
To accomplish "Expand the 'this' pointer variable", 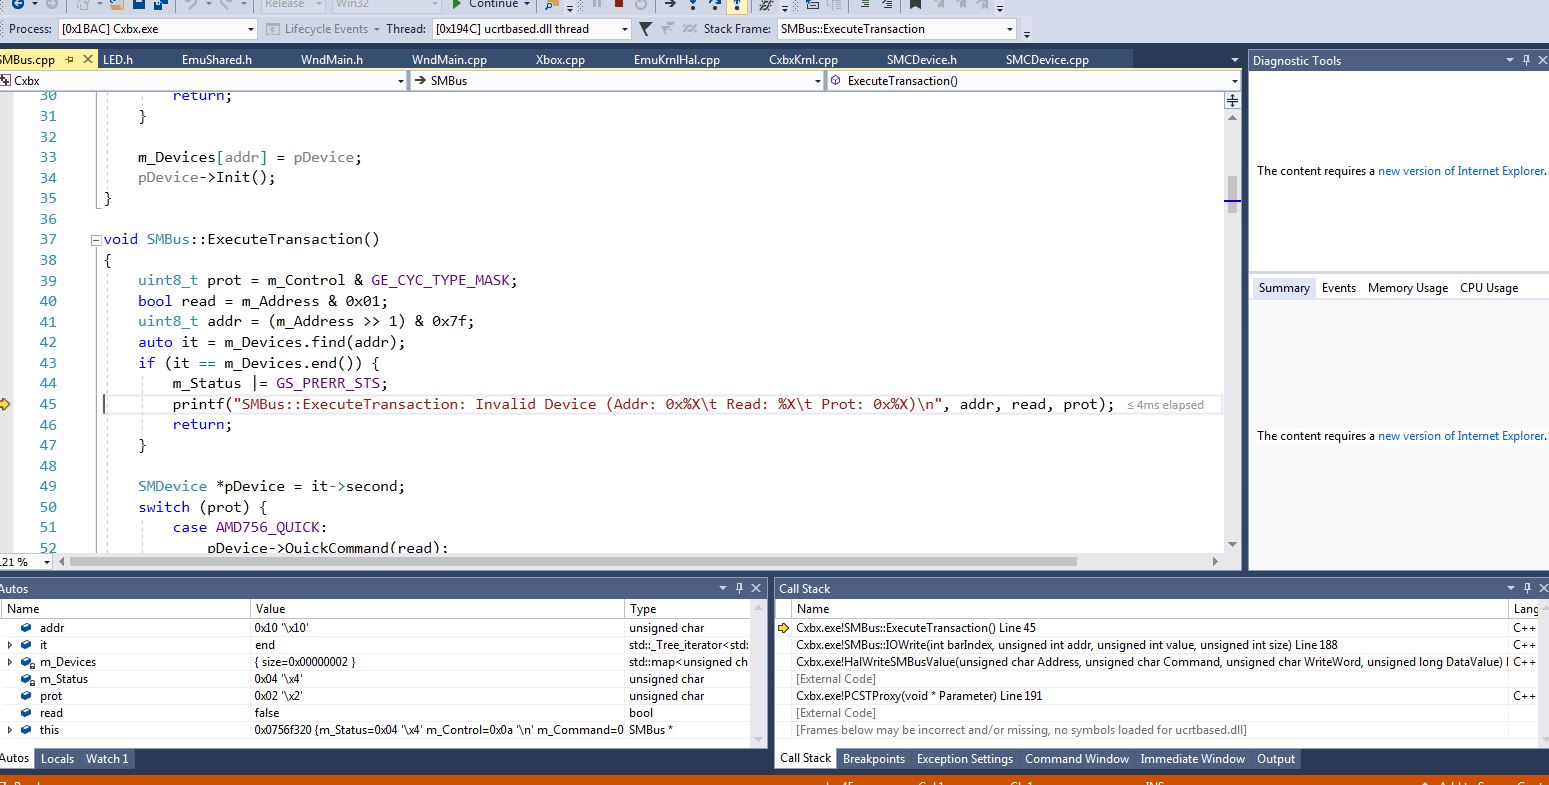I will tap(10, 730).
